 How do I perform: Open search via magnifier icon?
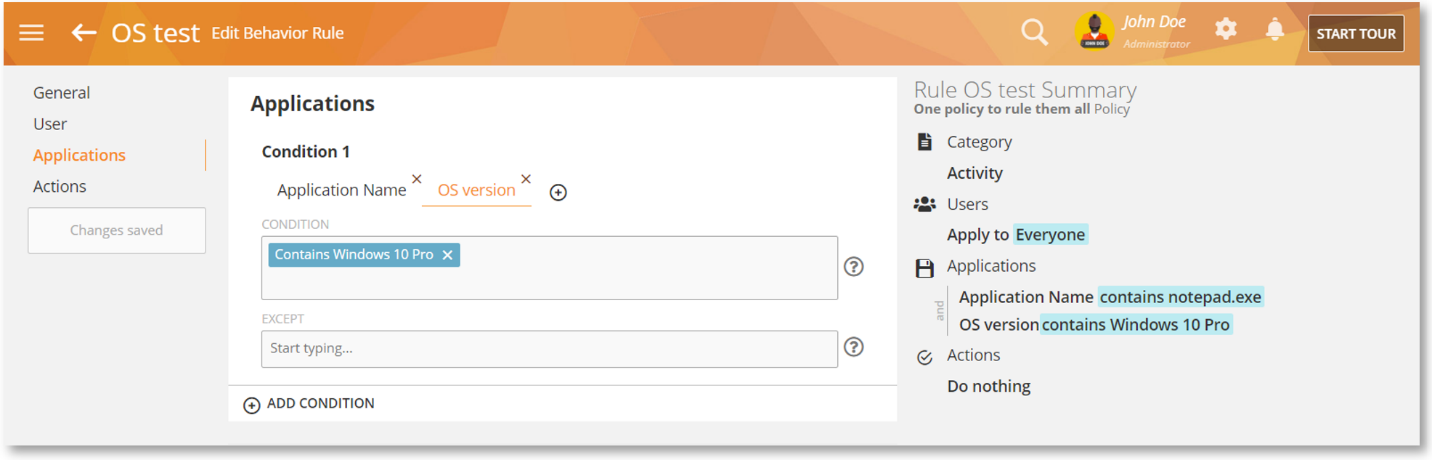click(1034, 33)
